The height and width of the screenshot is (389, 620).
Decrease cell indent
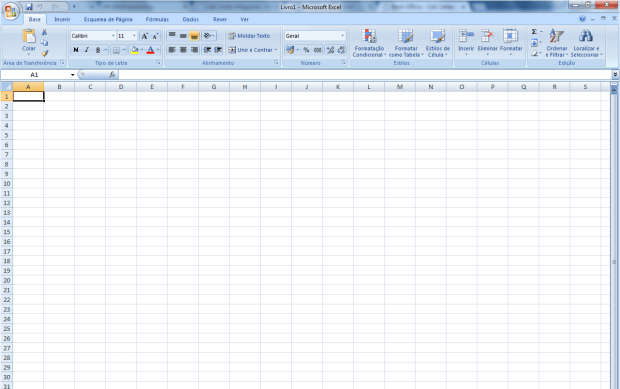pos(207,50)
